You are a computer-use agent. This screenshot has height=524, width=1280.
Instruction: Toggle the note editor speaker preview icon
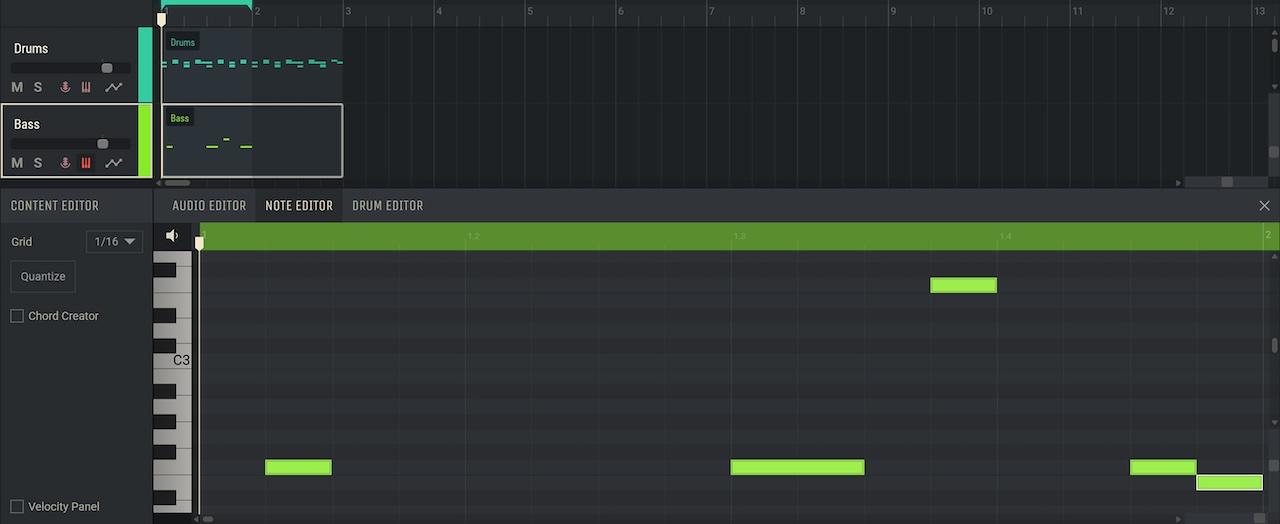[172, 236]
